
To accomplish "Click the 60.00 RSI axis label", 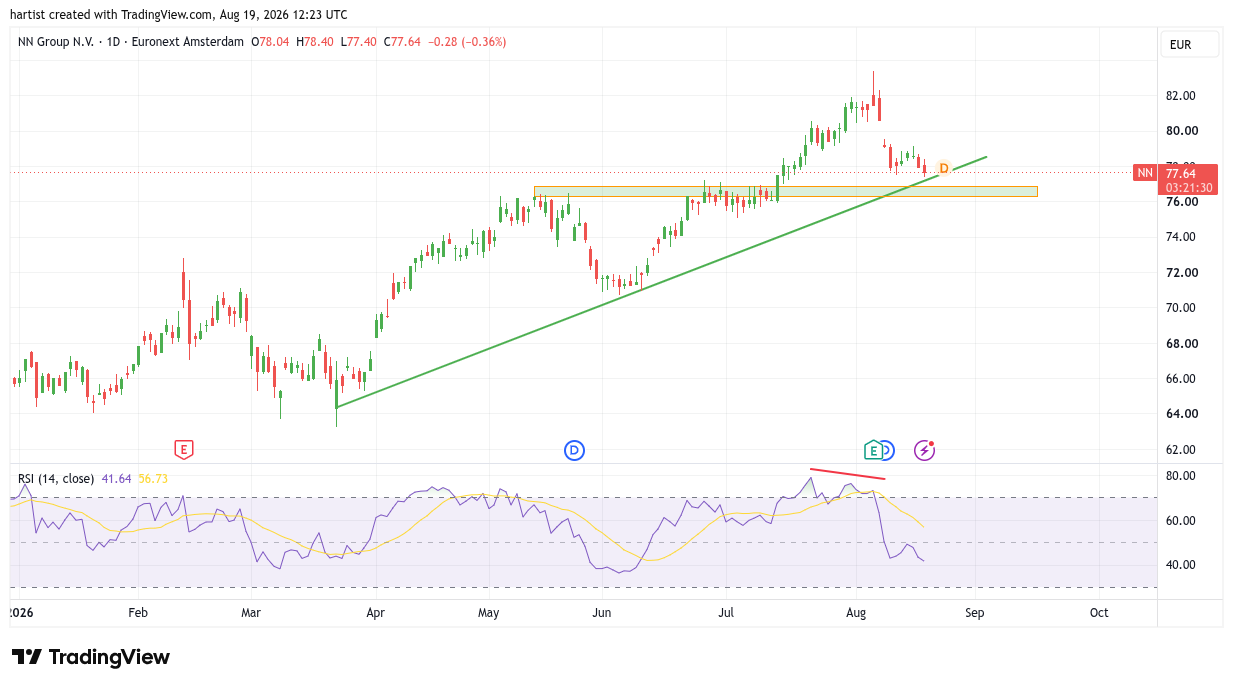I will [1182, 521].
